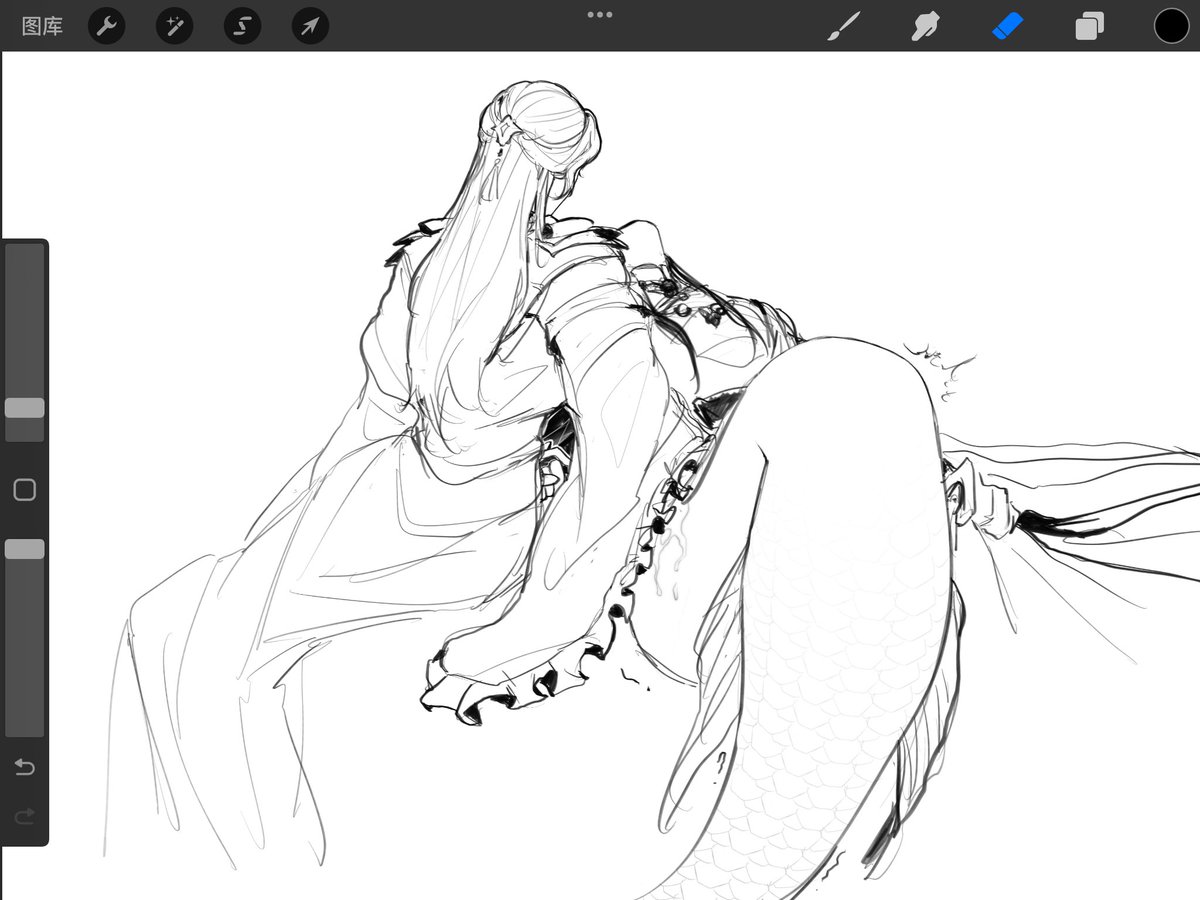Open the Actions wrench menu
Screen dimensions: 1200x900
click(x=106, y=26)
